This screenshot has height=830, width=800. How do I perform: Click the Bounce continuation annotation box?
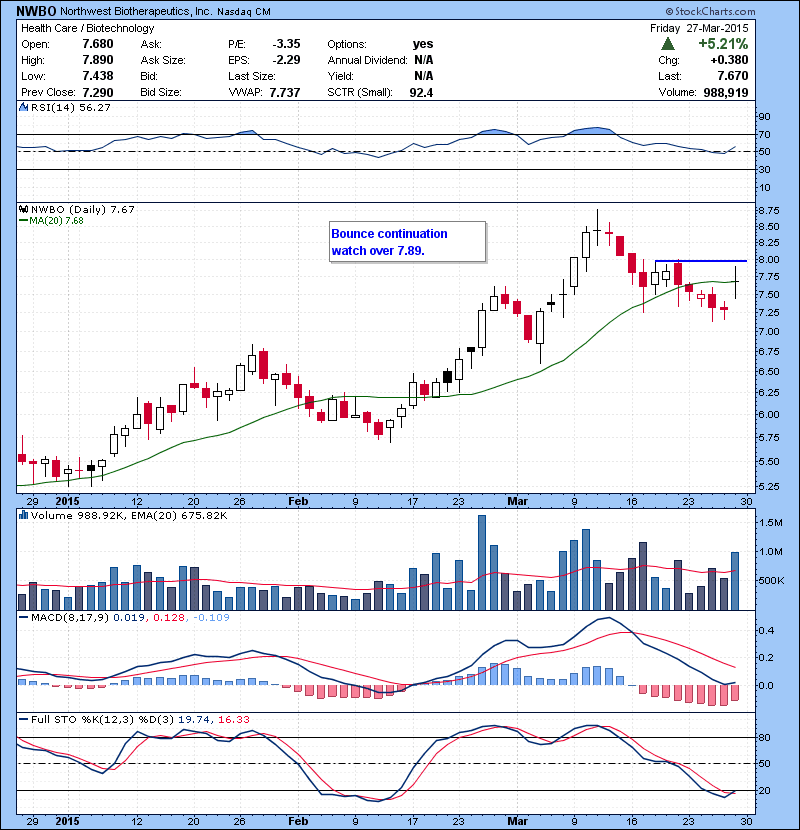pyautogui.click(x=407, y=241)
